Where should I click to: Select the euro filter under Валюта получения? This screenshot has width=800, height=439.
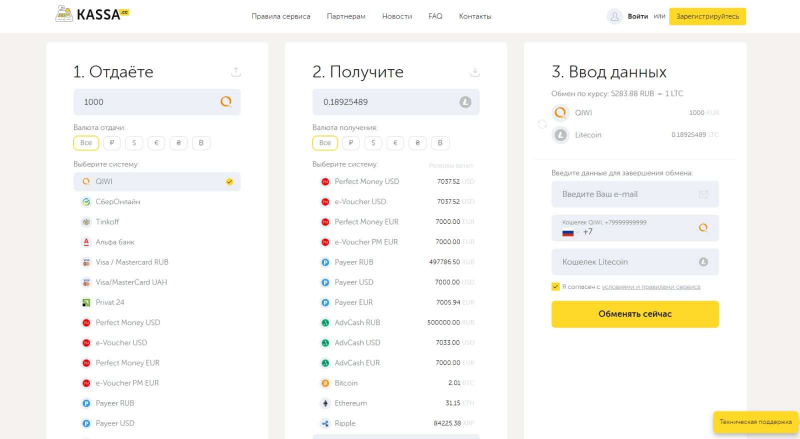tap(395, 143)
